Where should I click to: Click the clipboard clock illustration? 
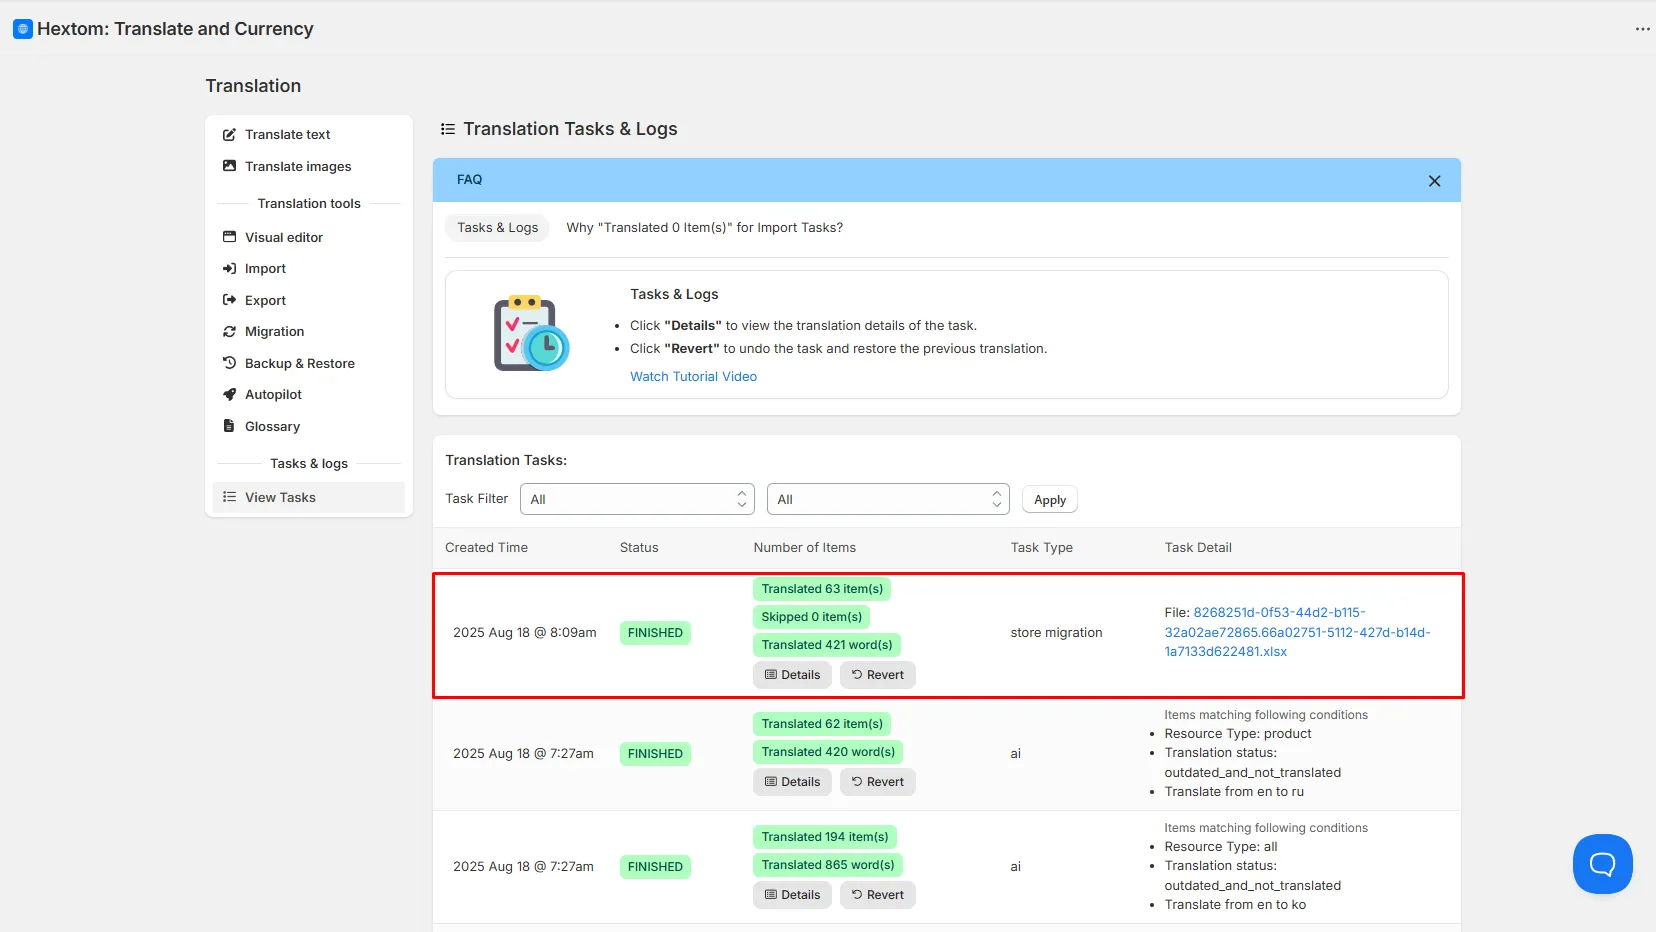click(531, 334)
